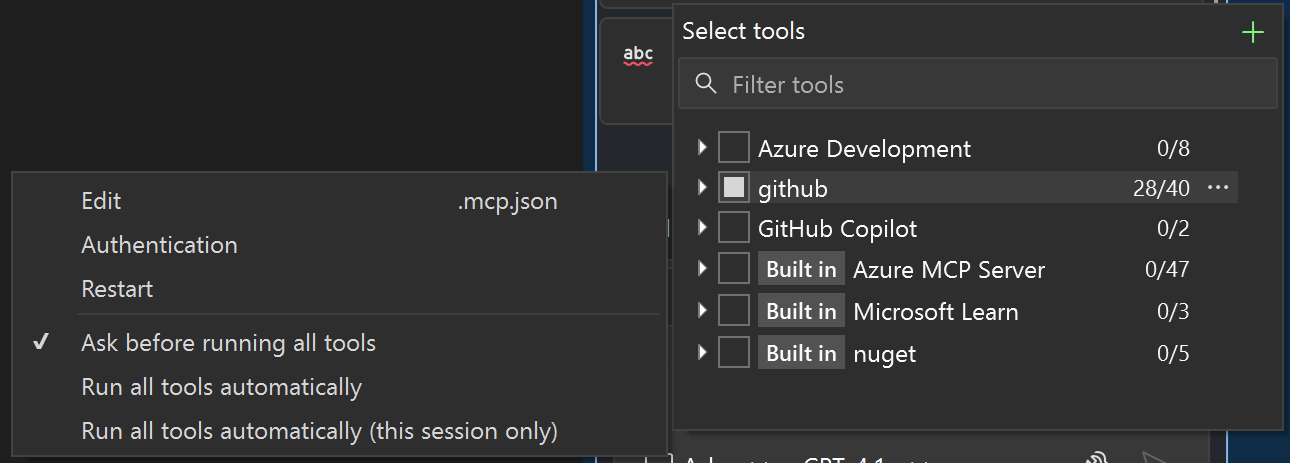Expand the Azure MCP Server group
Image resolution: width=1290 pixels, height=463 pixels.
pos(702,270)
